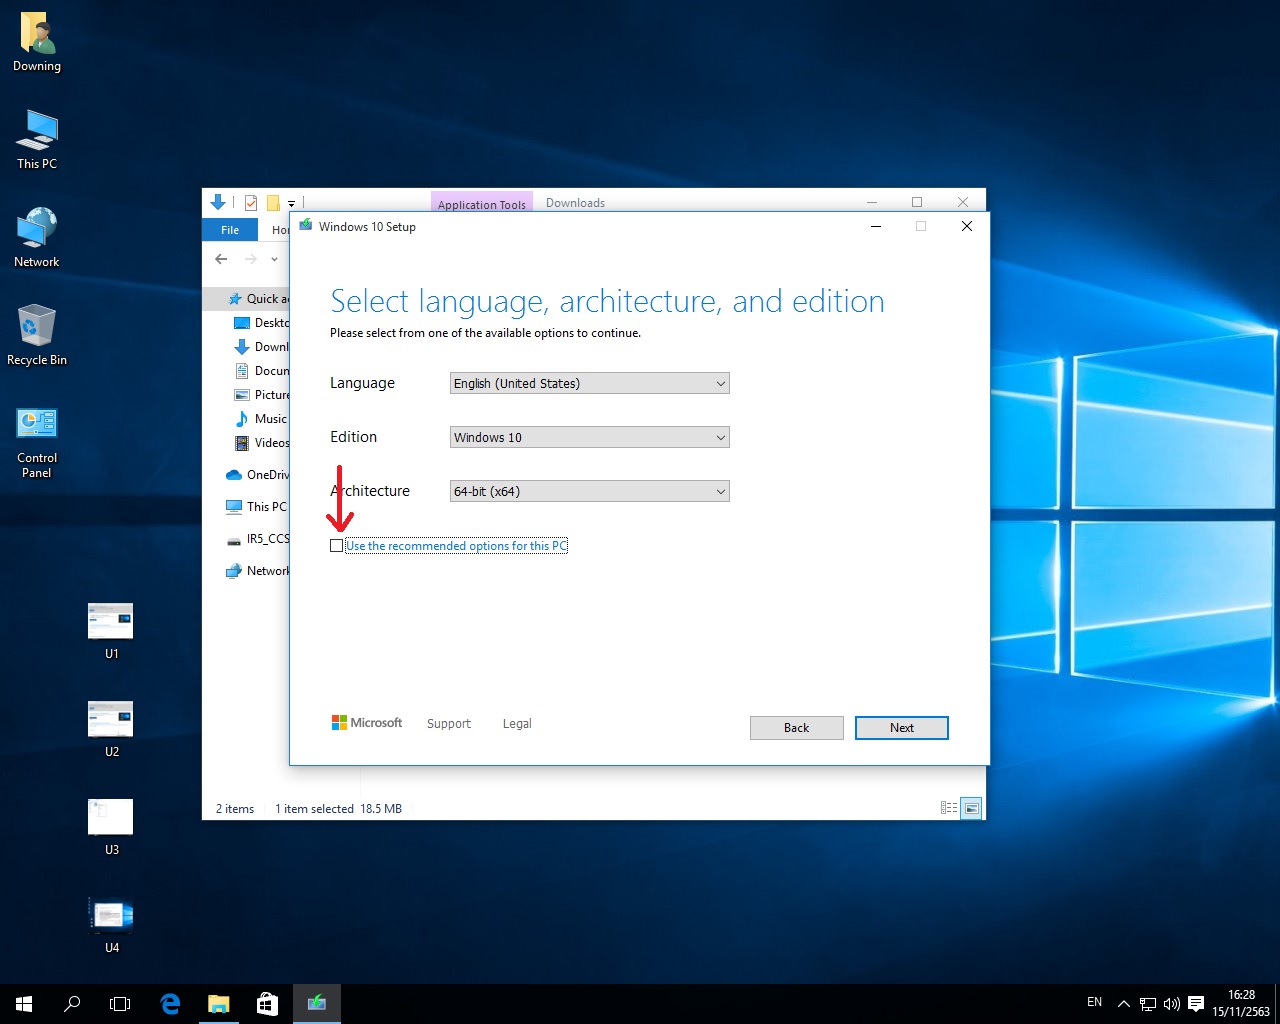Select the U1 image file on desktop
The height and width of the screenshot is (1024, 1280).
click(x=111, y=630)
